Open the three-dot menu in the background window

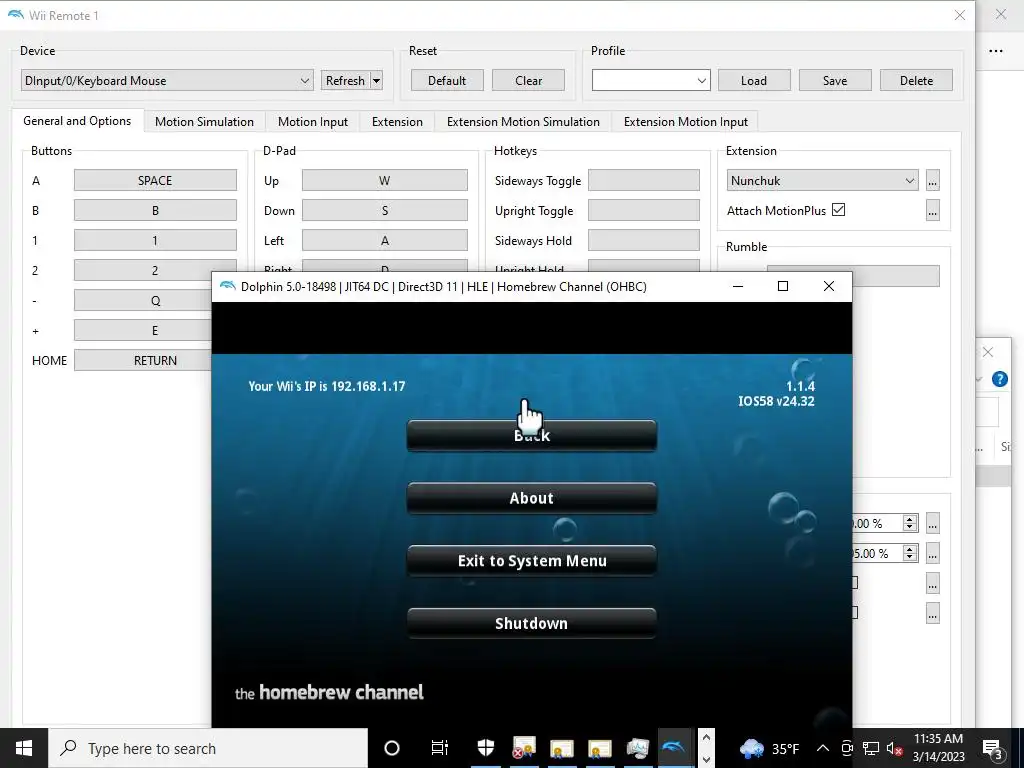[996, 51]
